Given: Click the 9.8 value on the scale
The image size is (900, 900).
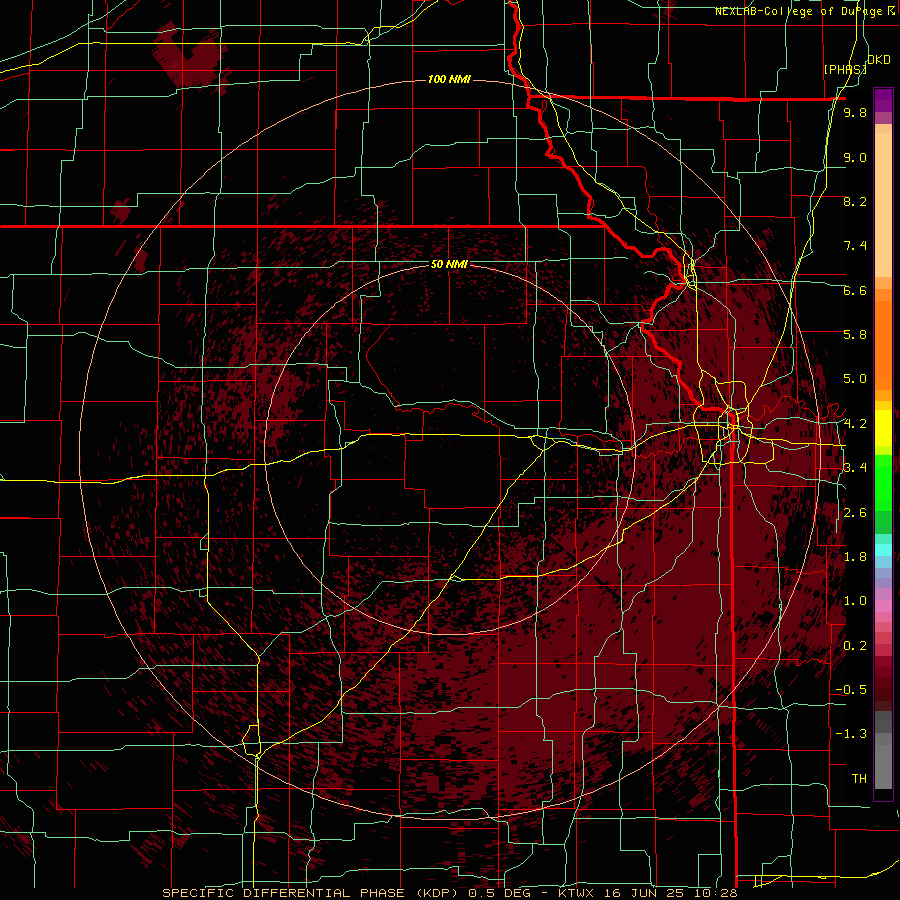Looking at the screenshot, I should coord(855,112).
